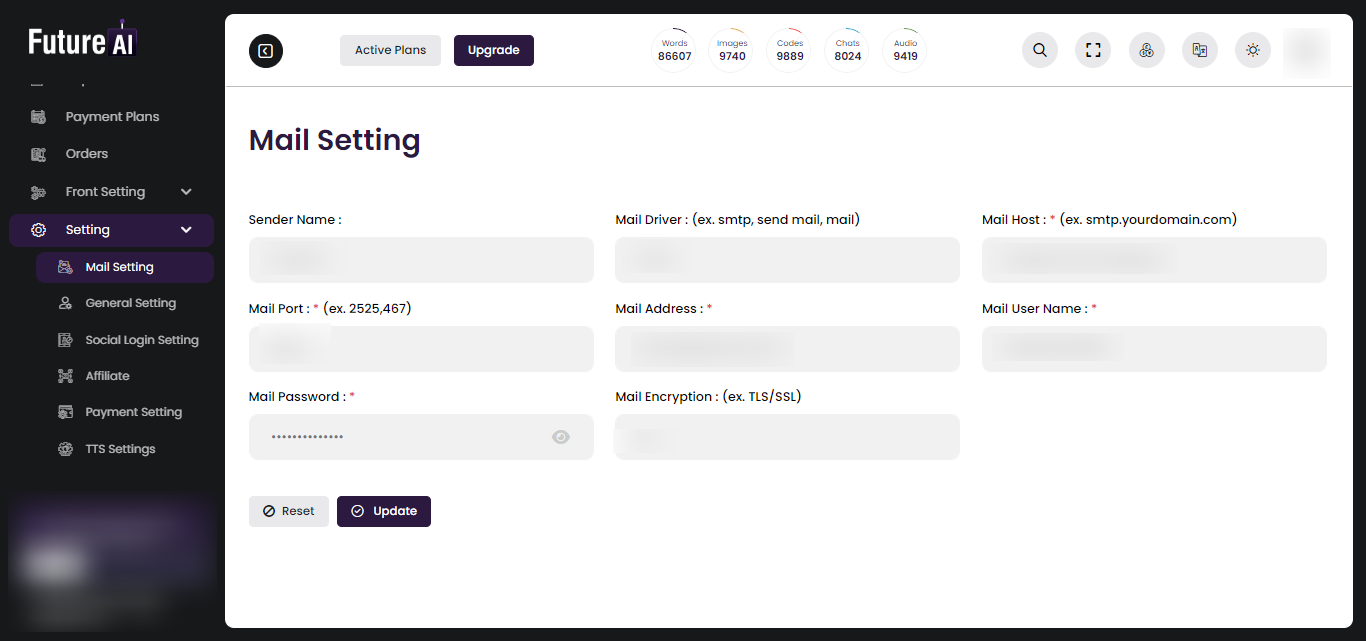Click the Orders icon in the sidebar

coord(38,153)
